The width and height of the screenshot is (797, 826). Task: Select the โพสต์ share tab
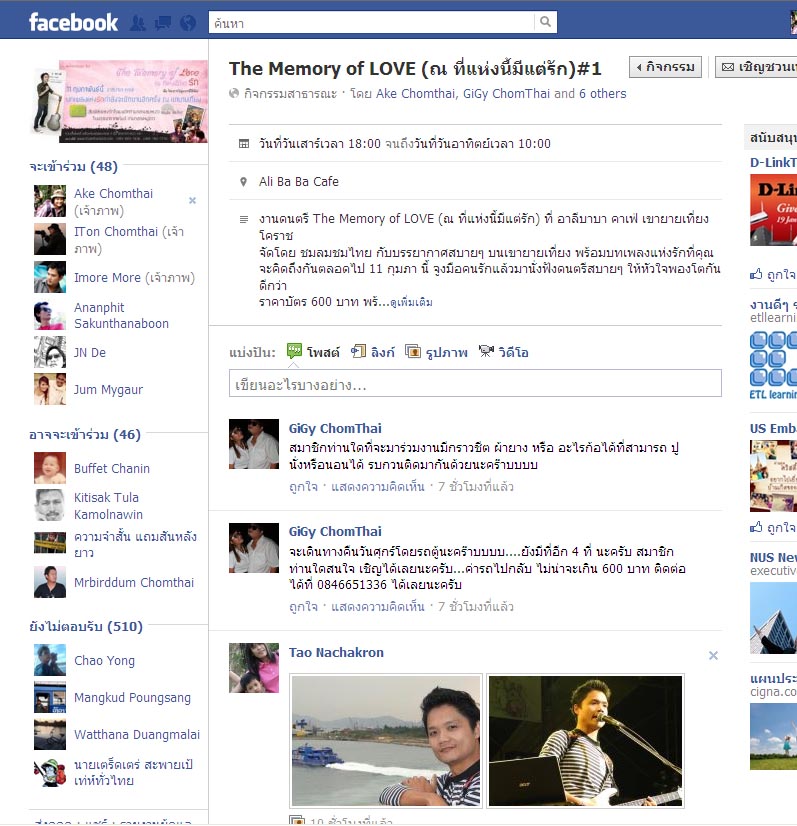[323, 352]
